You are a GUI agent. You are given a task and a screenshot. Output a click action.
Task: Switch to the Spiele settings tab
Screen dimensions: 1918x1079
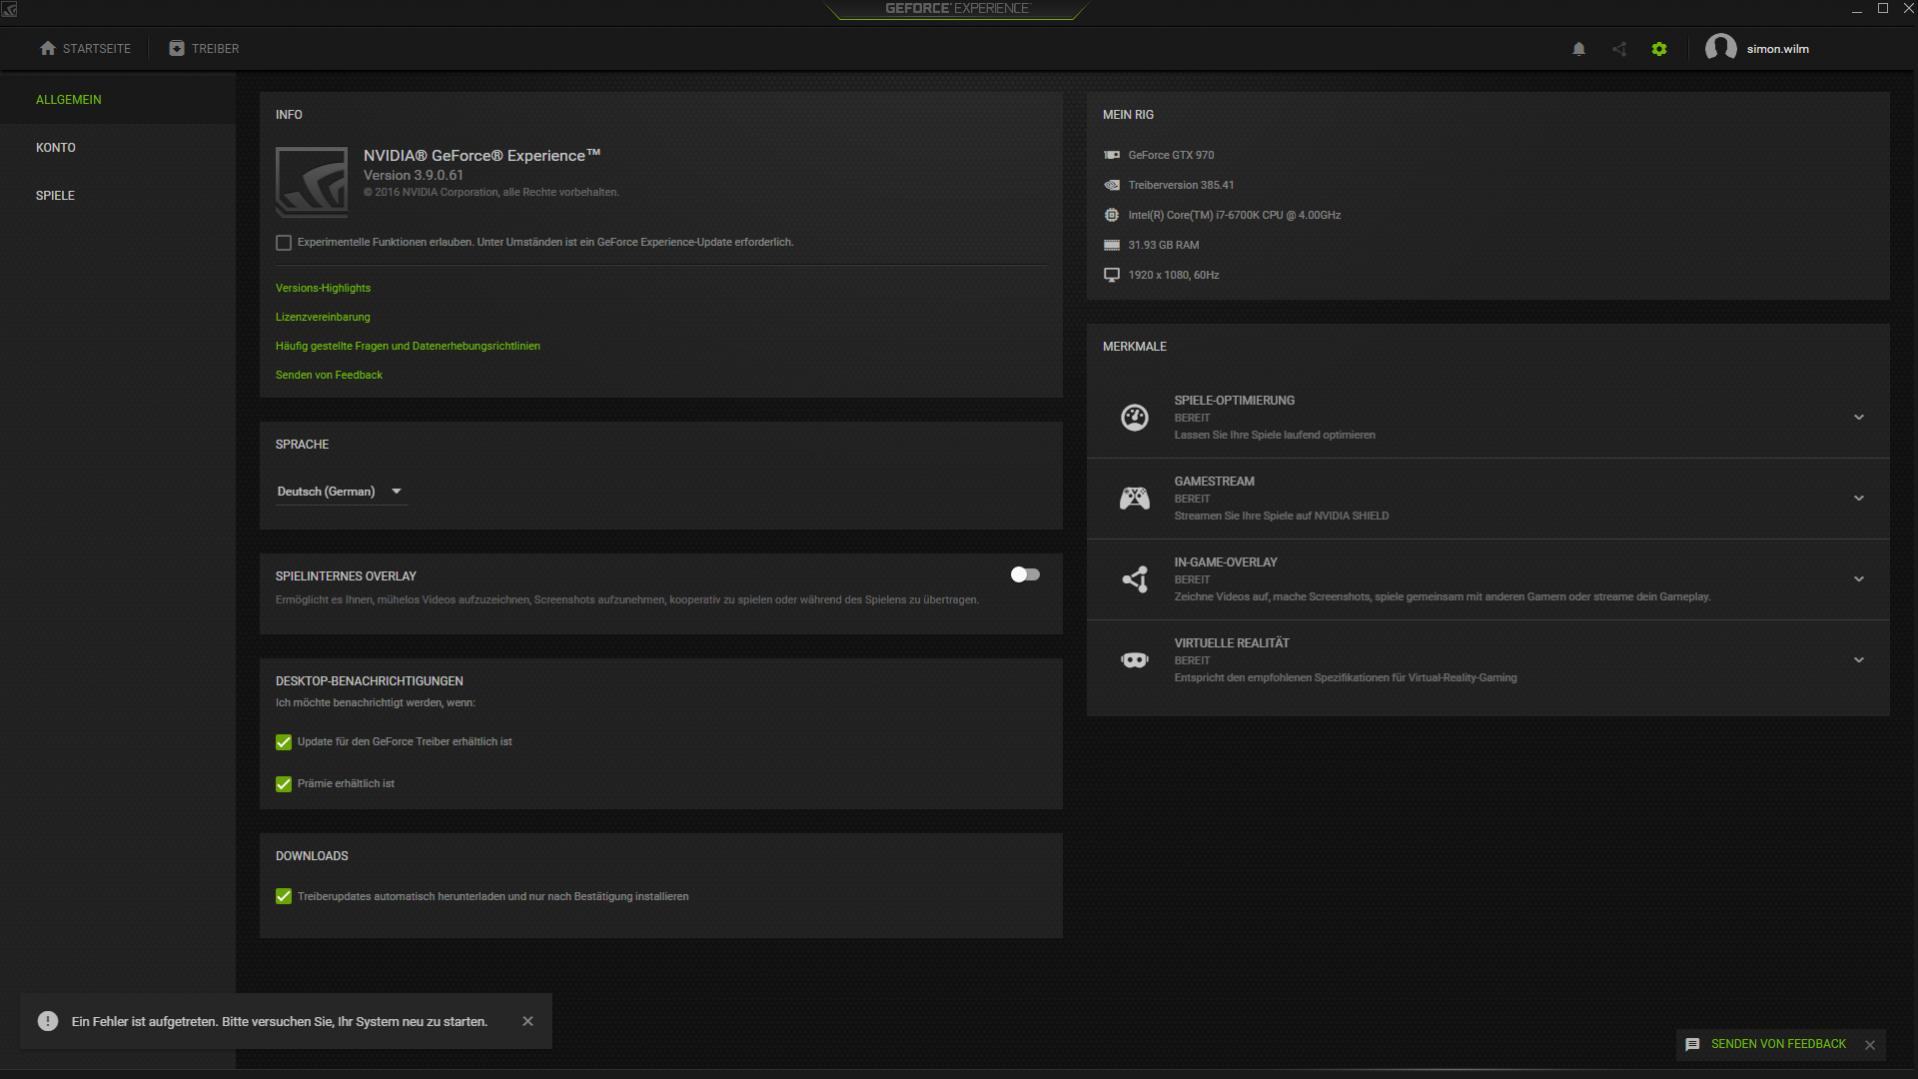(x=118, y=196)
